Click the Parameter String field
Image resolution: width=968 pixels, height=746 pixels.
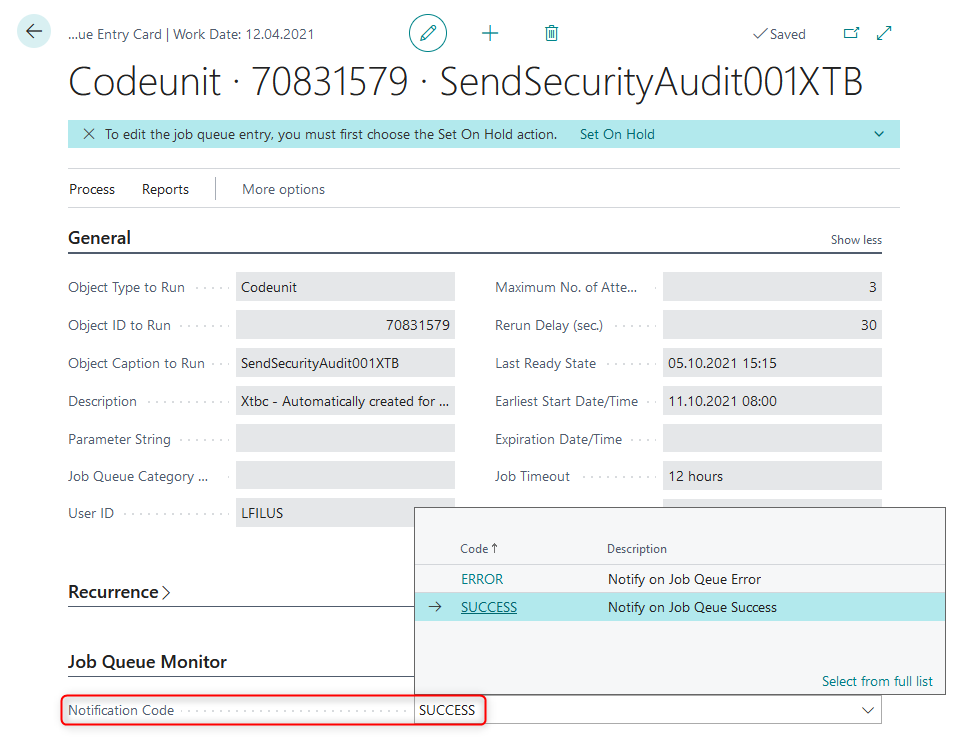click(345, 439)
